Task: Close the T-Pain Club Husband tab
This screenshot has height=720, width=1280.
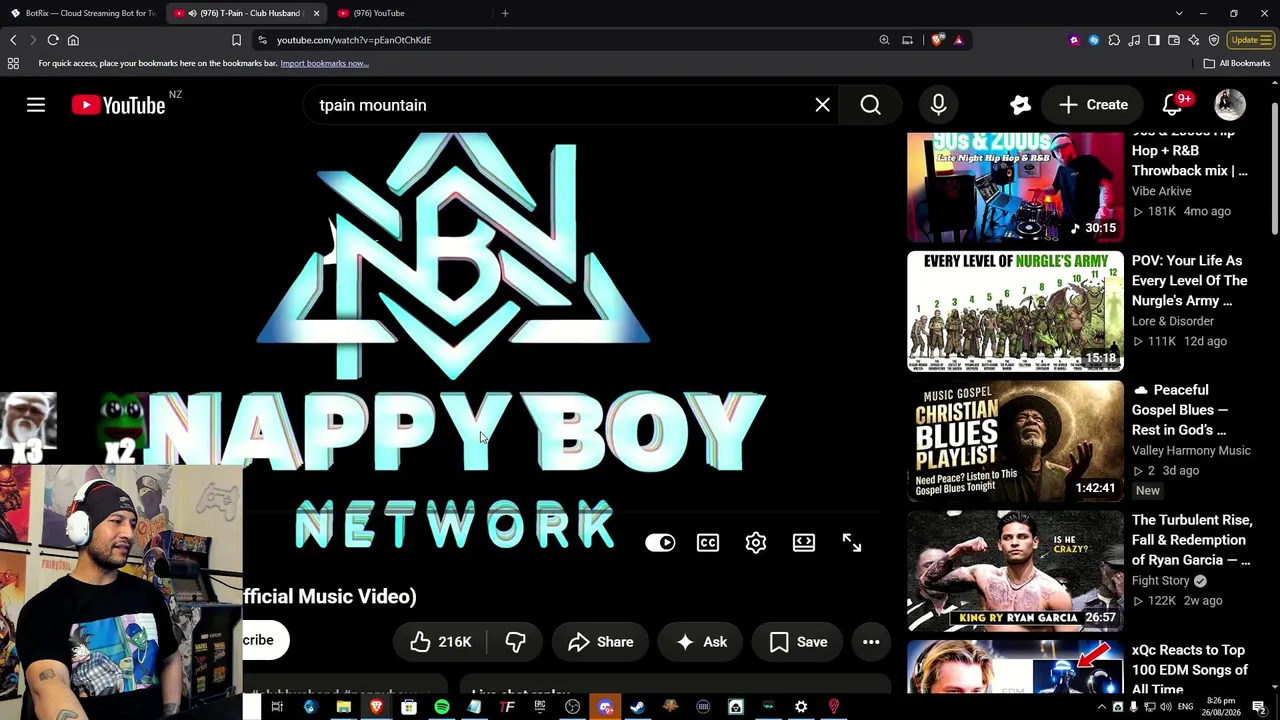Action: pos(316,13)
